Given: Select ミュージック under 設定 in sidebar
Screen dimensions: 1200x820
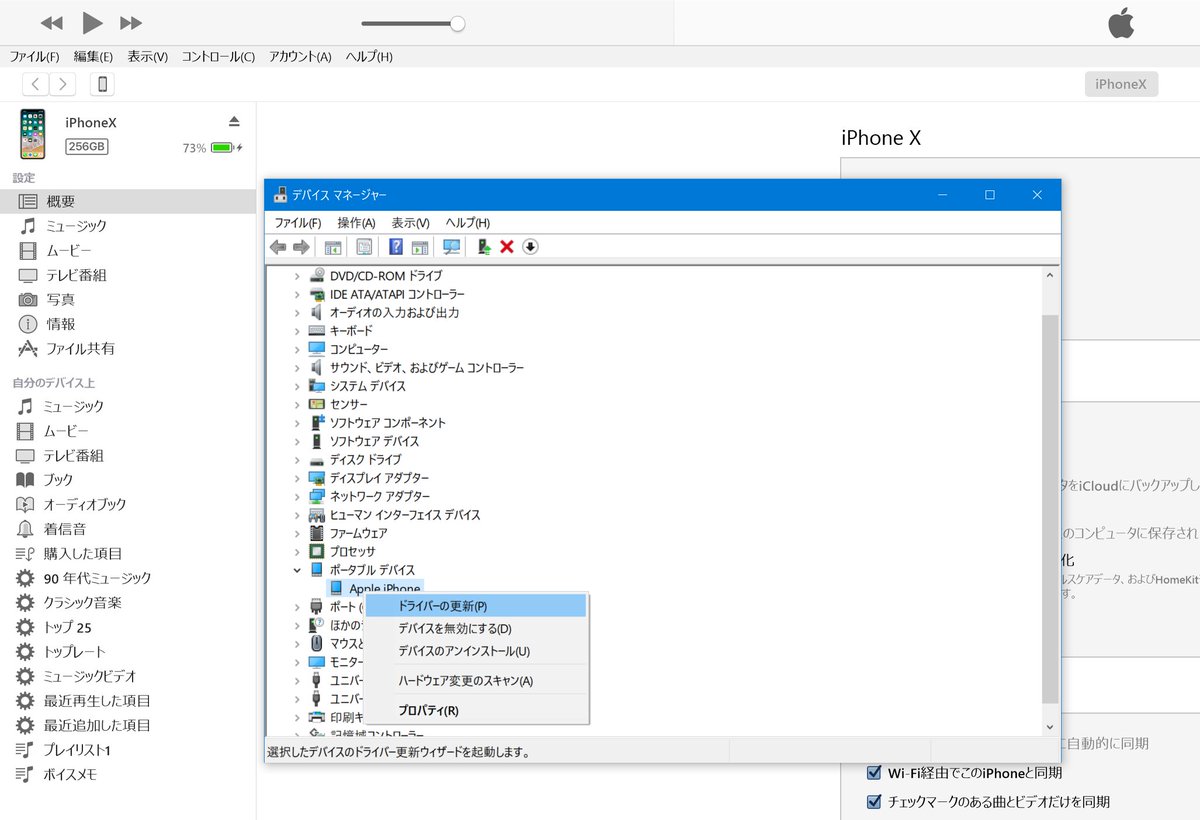Looking at the screenshot, I should [128, 226].
